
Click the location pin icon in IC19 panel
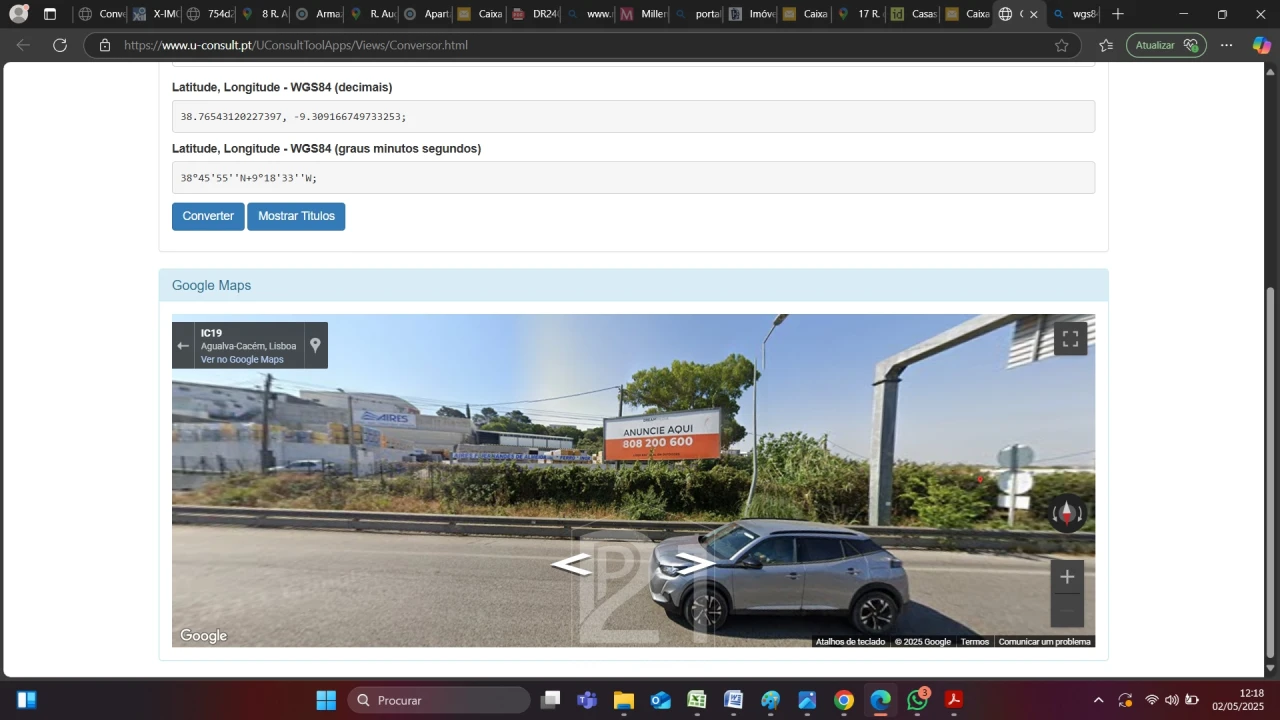[315, 345]
